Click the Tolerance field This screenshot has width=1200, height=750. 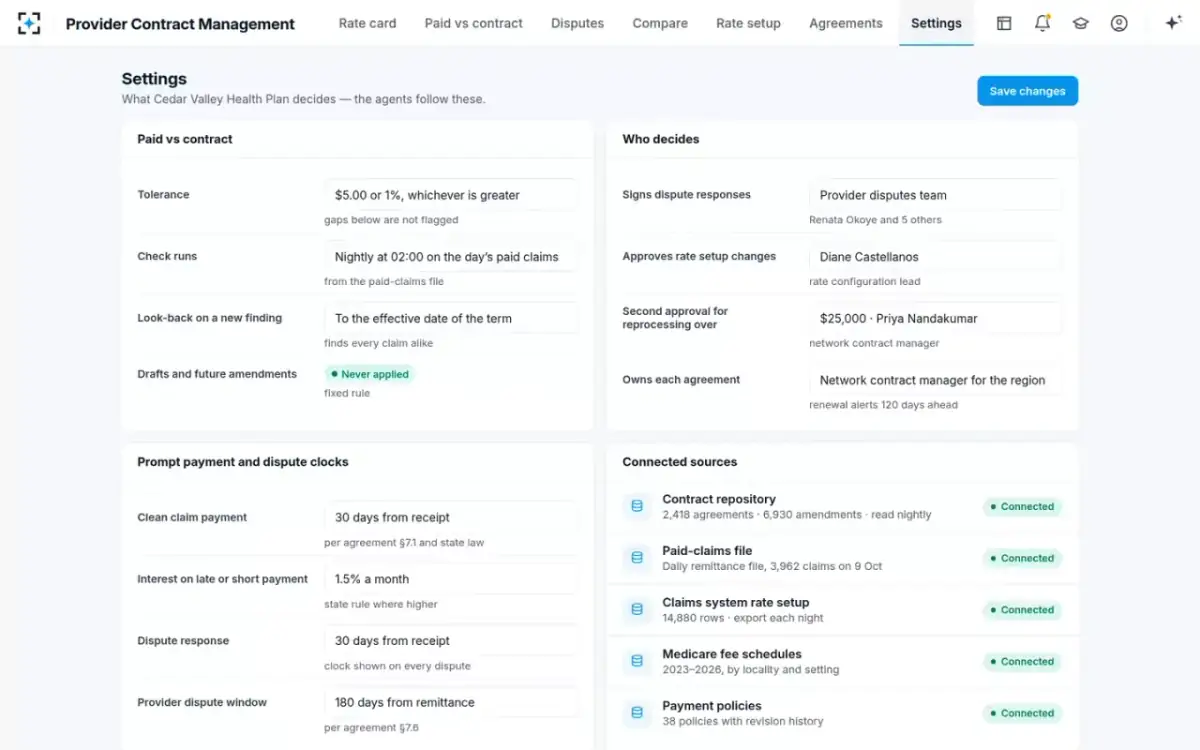pyautogui.click(x=451, y=195)
